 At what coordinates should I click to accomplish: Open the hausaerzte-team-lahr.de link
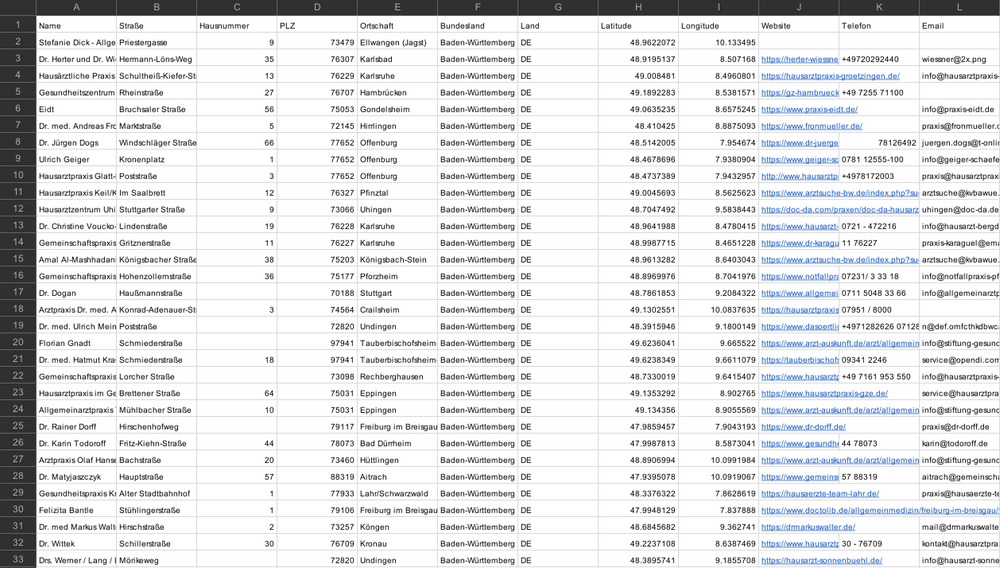pyautogui.click(x=820, y=493)
